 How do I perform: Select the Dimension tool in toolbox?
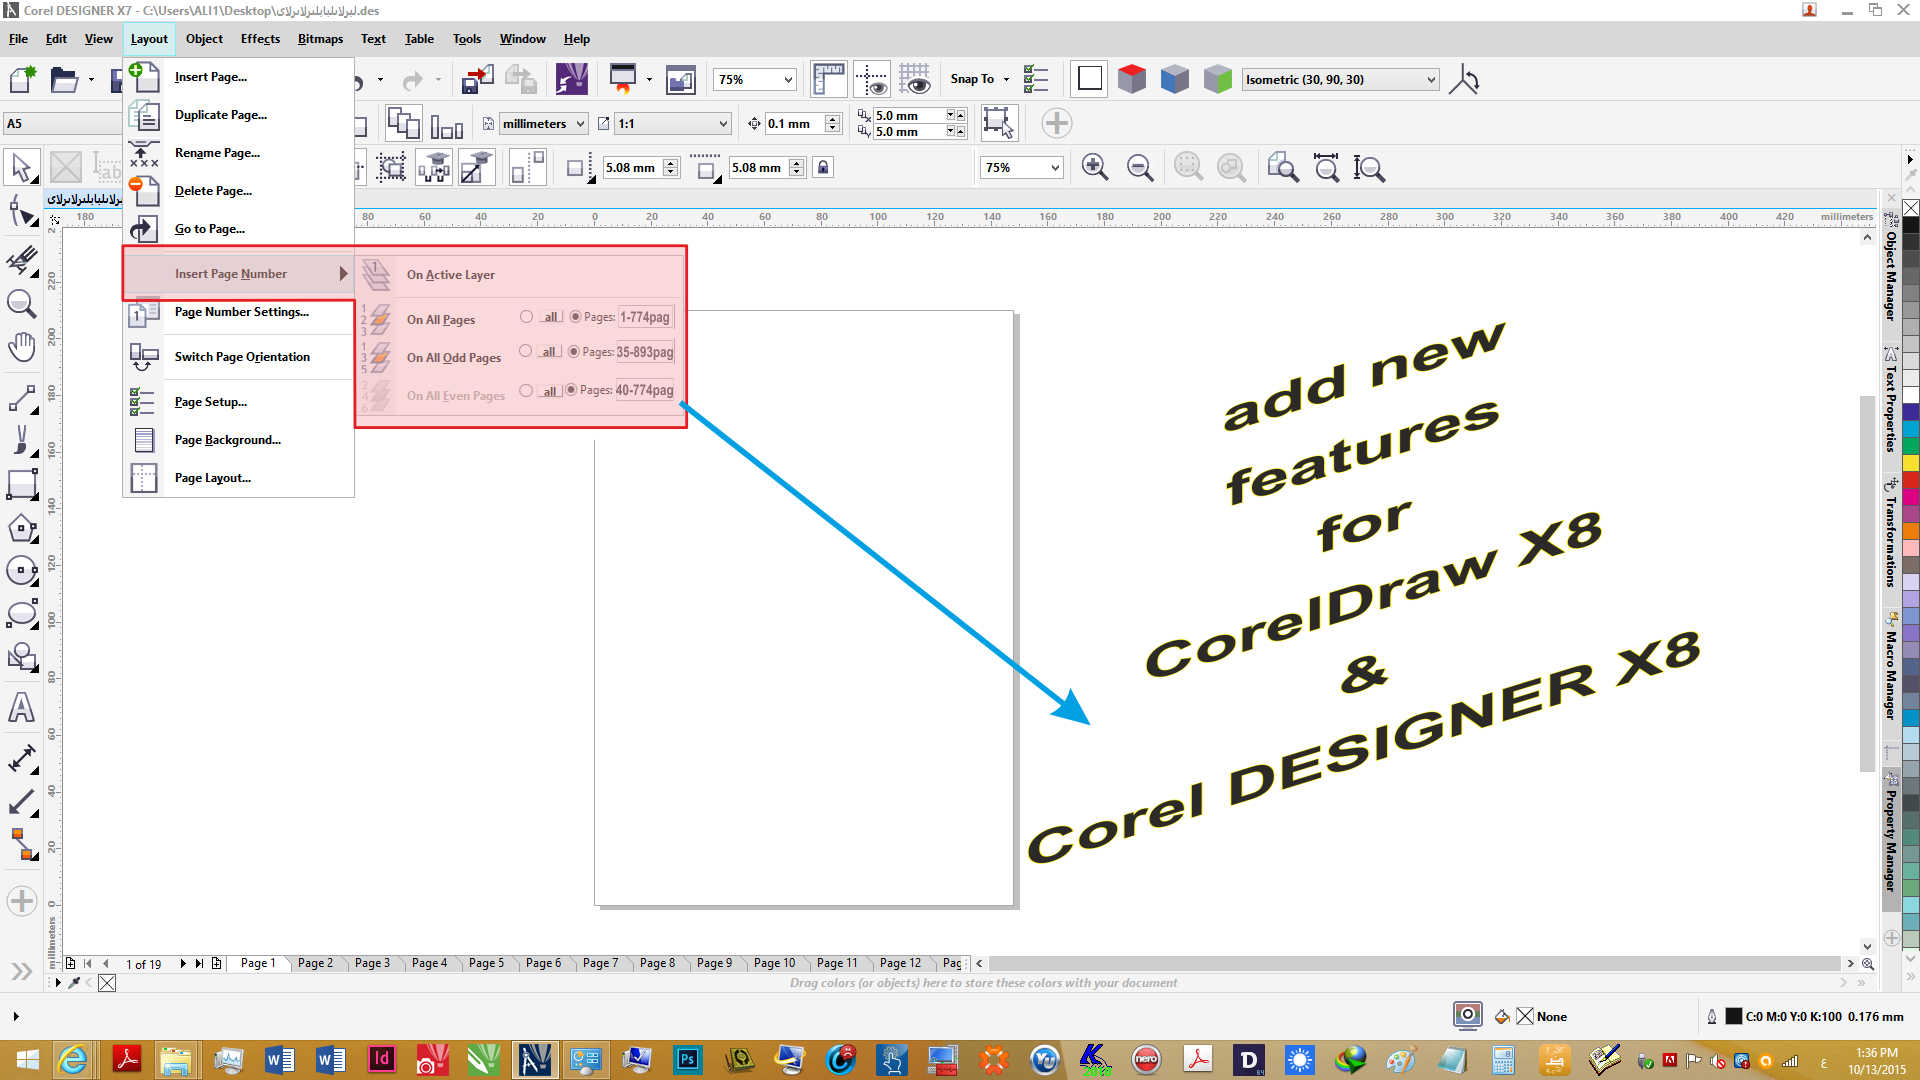click(22, 757)
